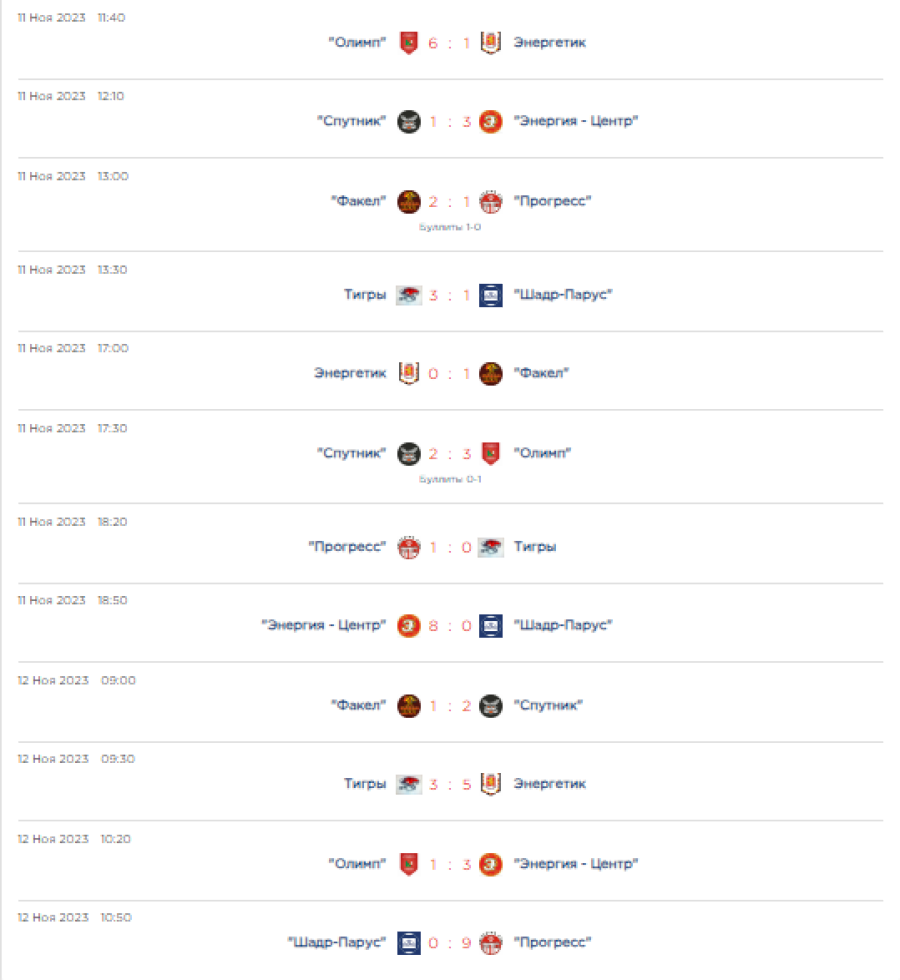Click the Олимп logo in the 11:40 match
The height and width of the screenshot is (980, 900).
tap(408, 43)
